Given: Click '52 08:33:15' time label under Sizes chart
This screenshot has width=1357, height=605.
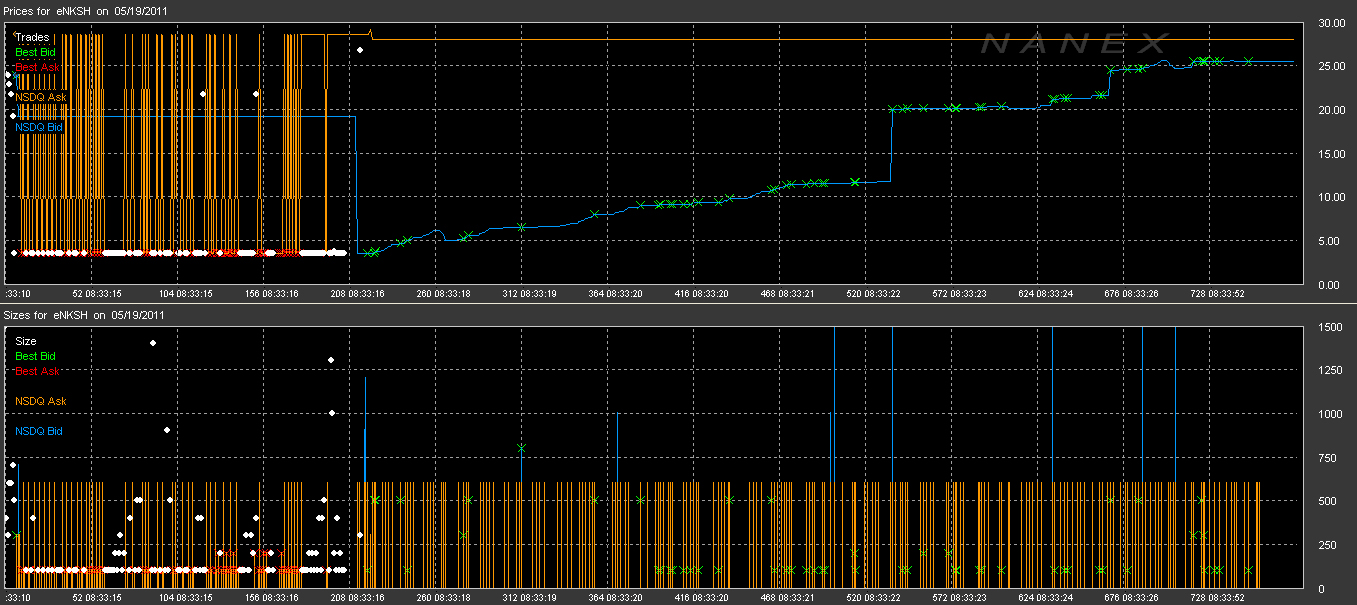Looking at the screenshot, I should (x=97, y=597).
